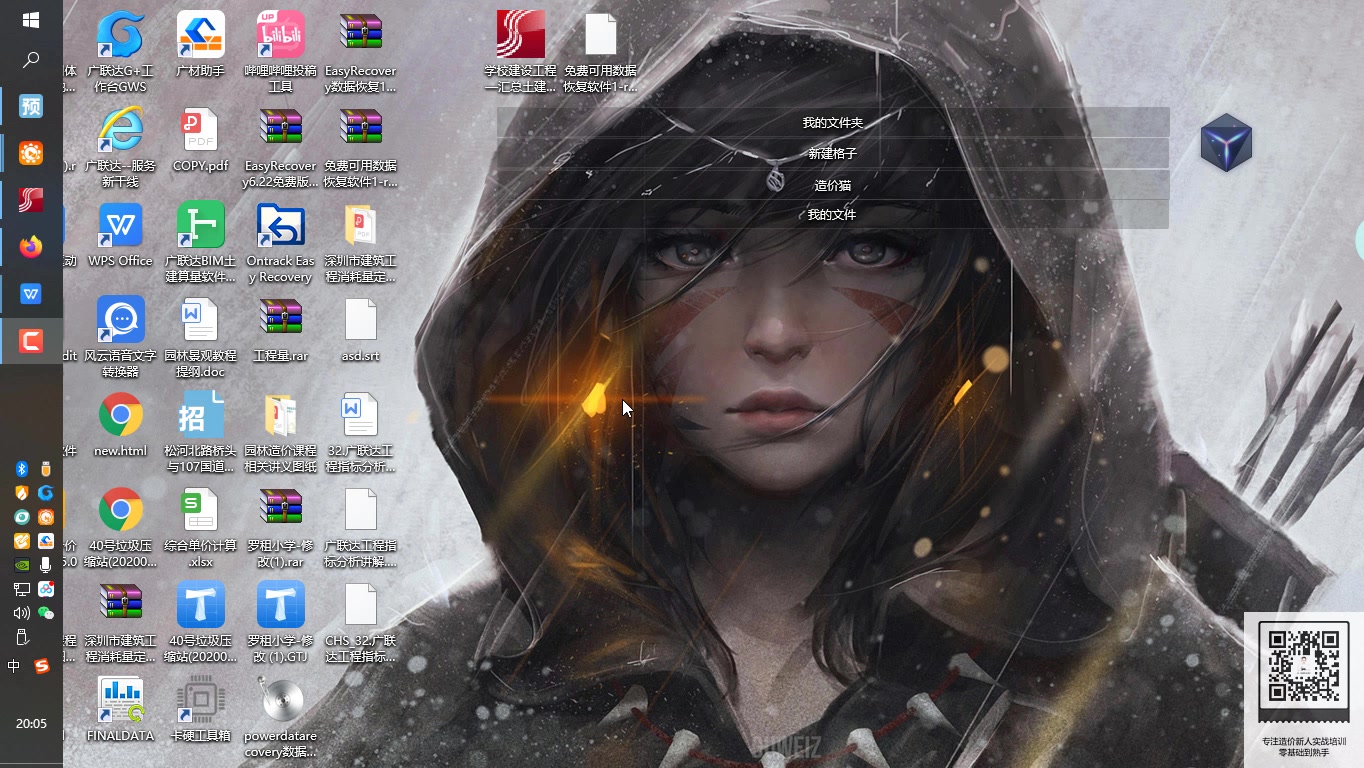Open 广材助手 shortcut
This screenshot has width=1364, height=768.
200,45
